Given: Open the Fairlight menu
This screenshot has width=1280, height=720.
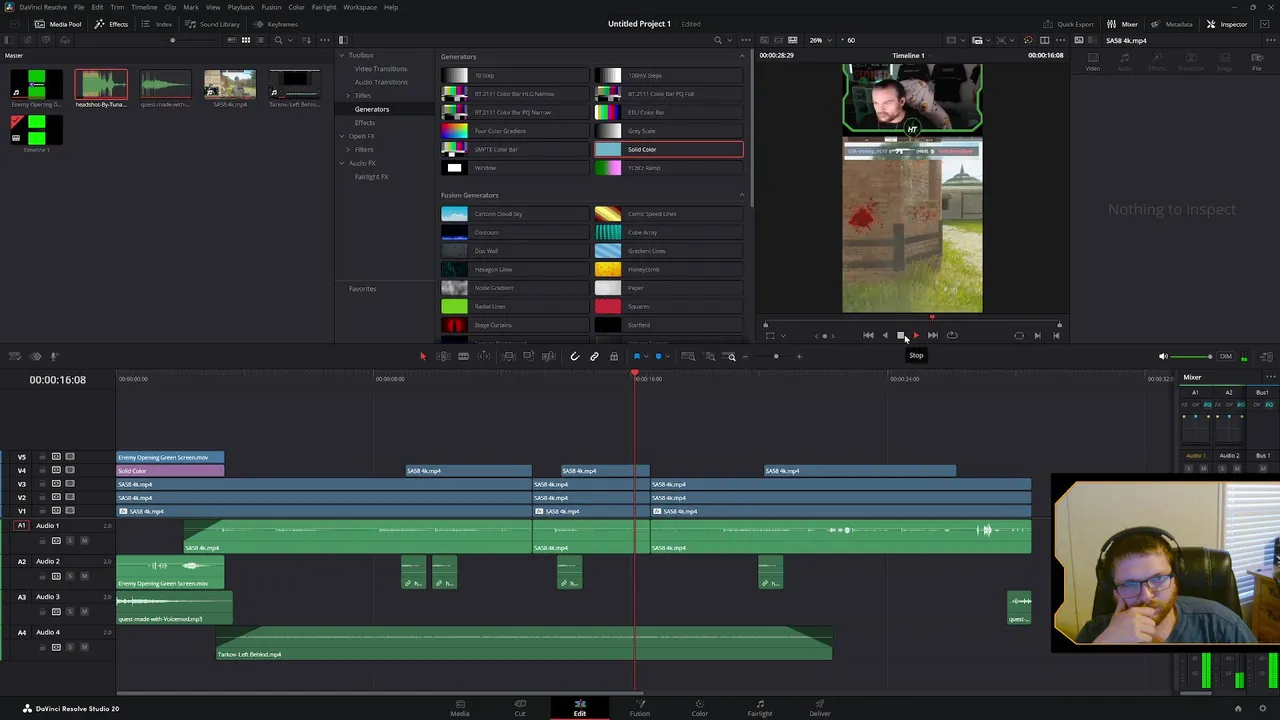Looking at the screenshot, I should click(x=324, y=7).
